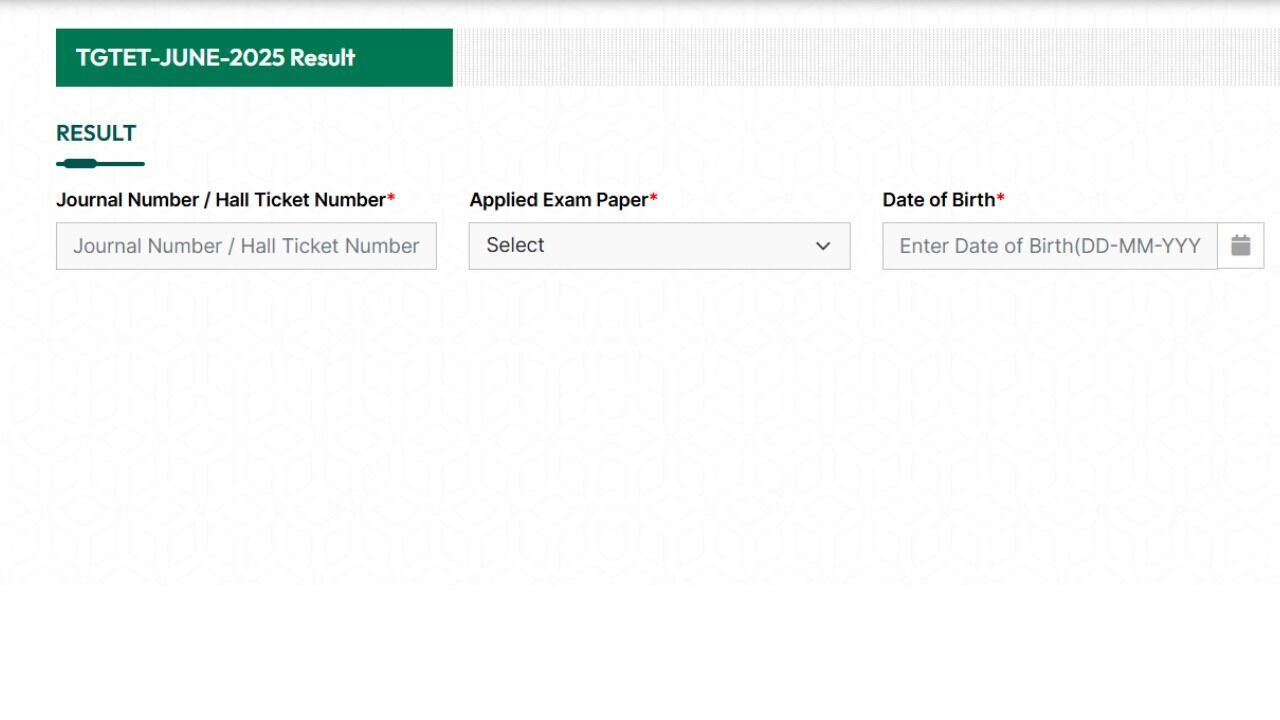Select the TGTET-JUNE-2025 Result header banner
The image size is (1280, 720).
point(254,58)
